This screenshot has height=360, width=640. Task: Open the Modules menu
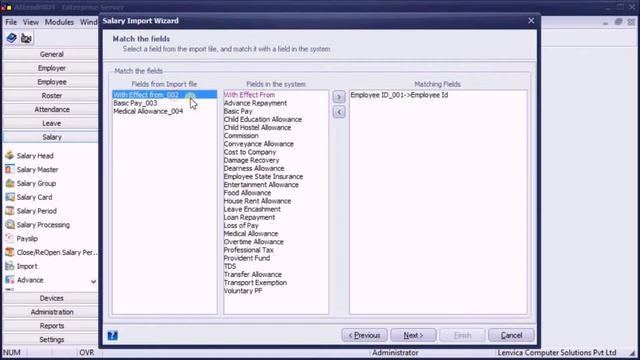click(59, 22)
